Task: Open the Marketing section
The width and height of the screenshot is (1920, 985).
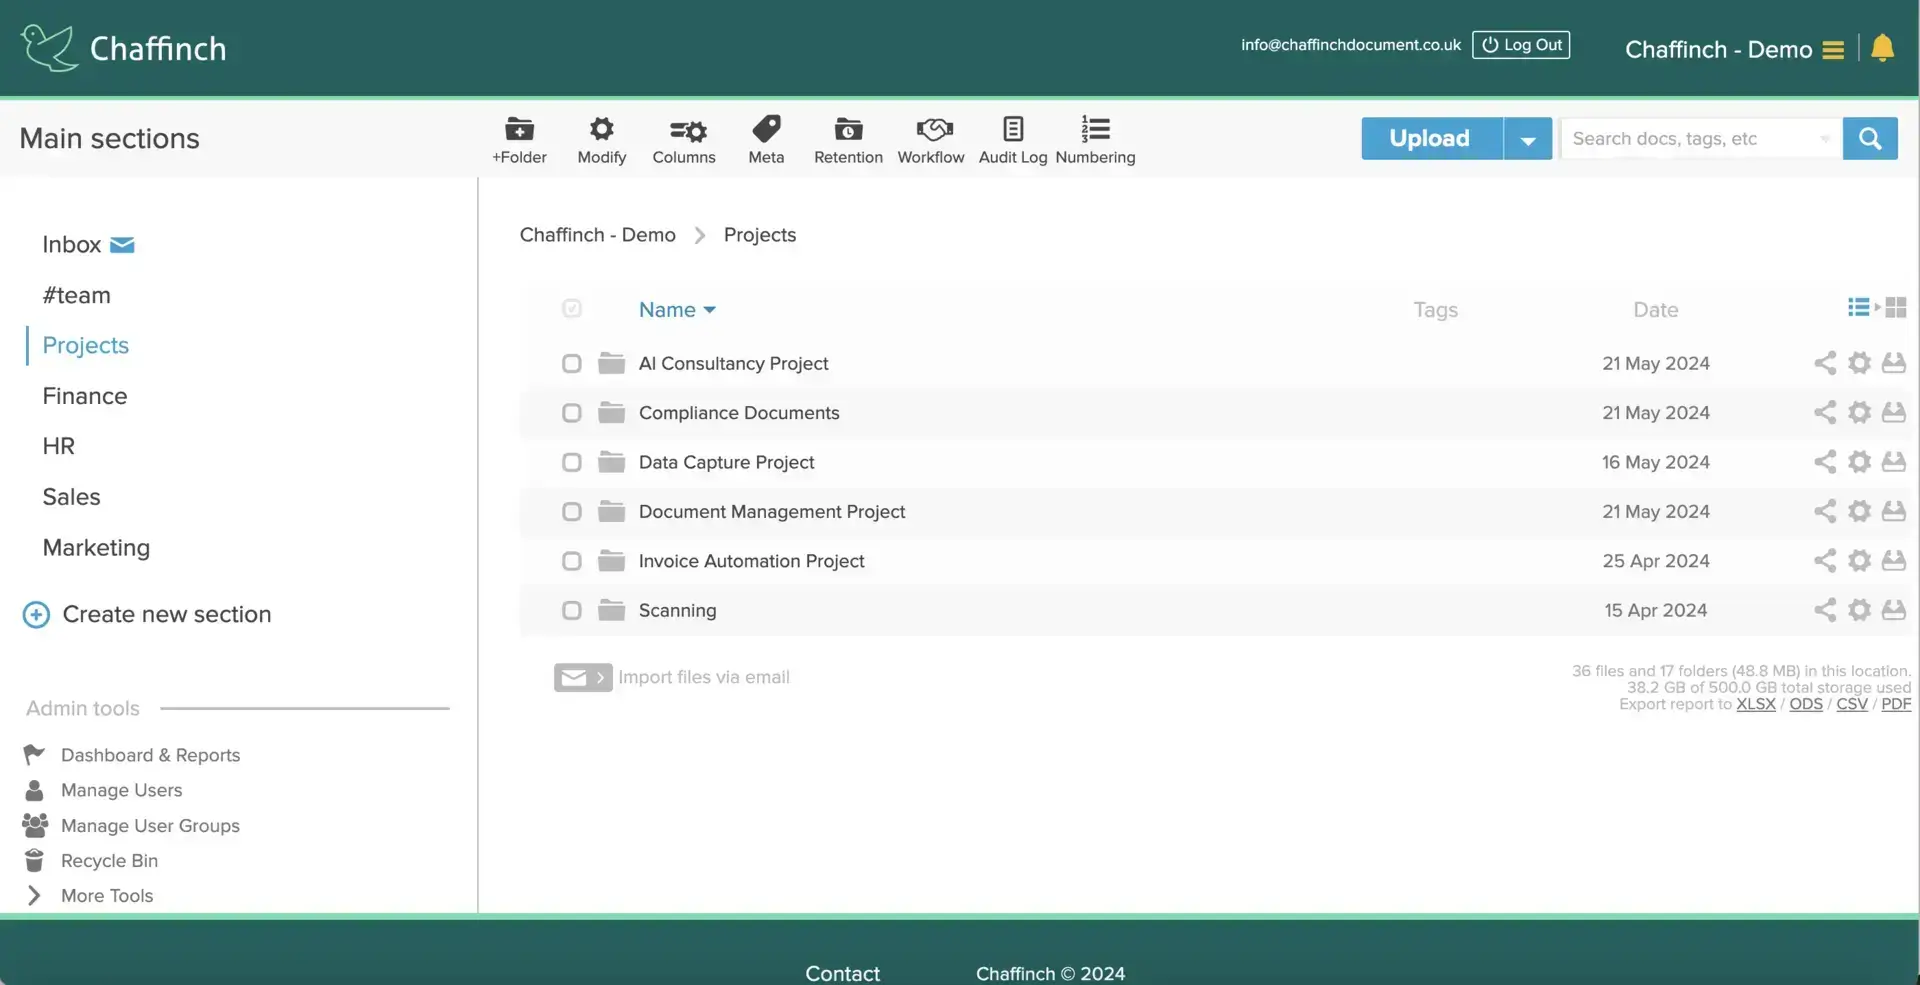Action: tap(96, 548)
